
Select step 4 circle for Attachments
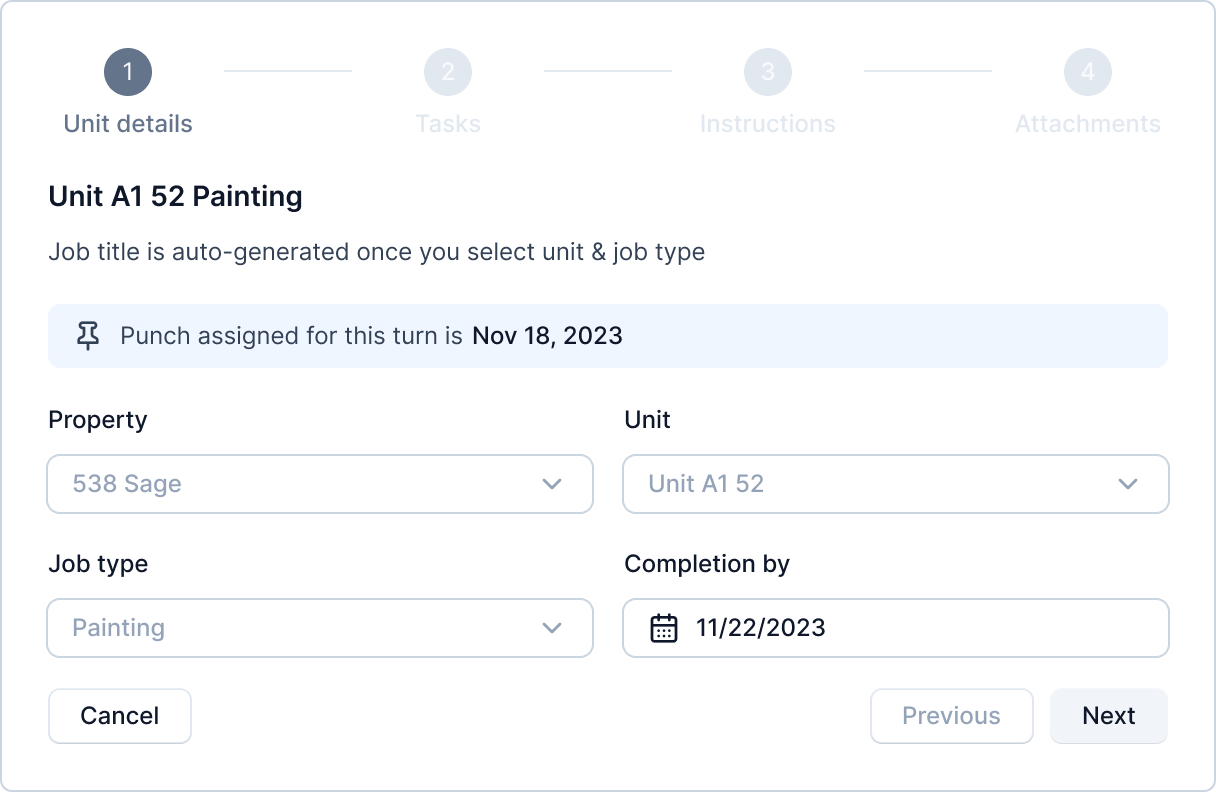[x=1088, y=72]
